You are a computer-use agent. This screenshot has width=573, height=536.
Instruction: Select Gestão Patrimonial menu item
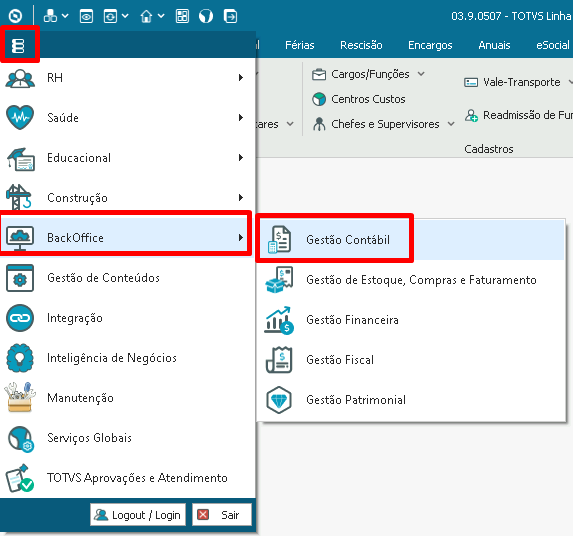pos(411,400)
